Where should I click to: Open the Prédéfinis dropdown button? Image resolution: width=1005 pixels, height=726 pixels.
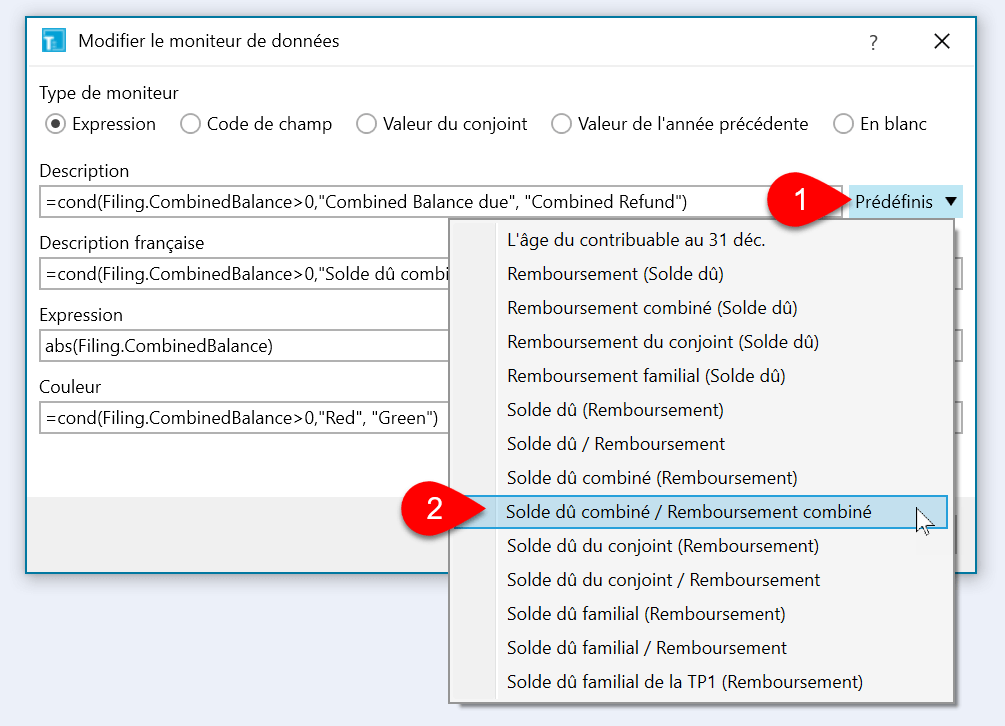coord(906,202)
